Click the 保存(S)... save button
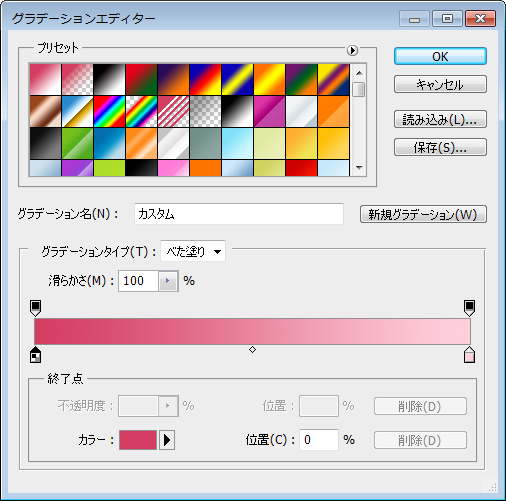506x501 pixels. coord(440,147)
